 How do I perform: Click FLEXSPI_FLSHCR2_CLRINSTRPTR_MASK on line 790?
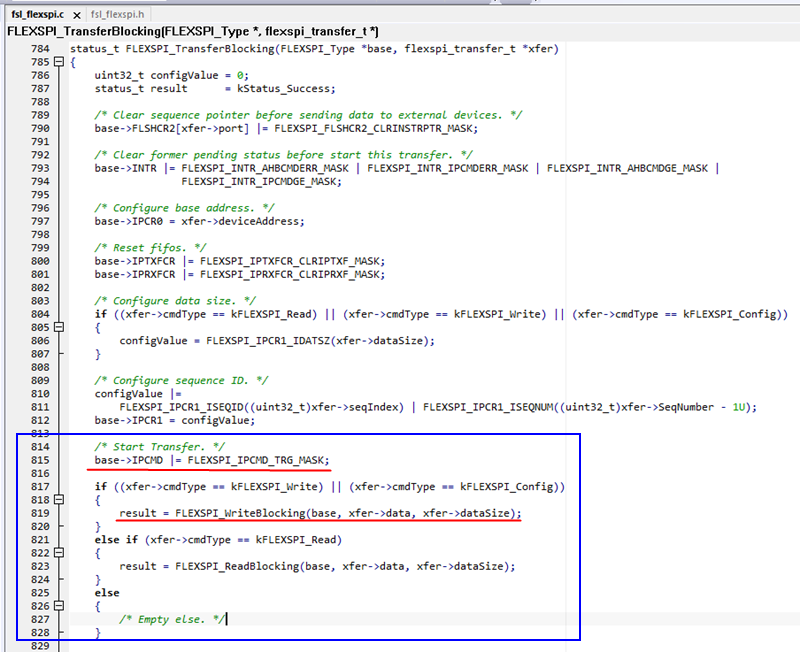tap(373, 129)
